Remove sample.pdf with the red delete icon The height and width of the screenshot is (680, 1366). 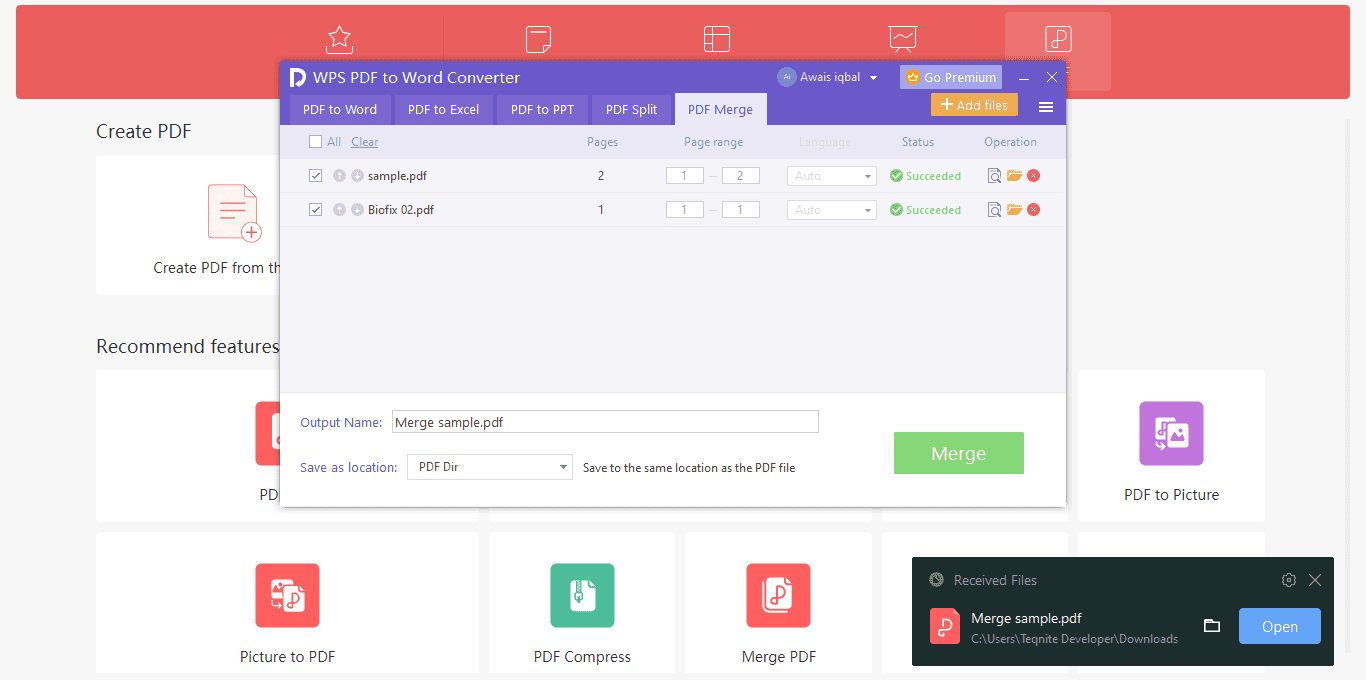tap(1033, 175)
